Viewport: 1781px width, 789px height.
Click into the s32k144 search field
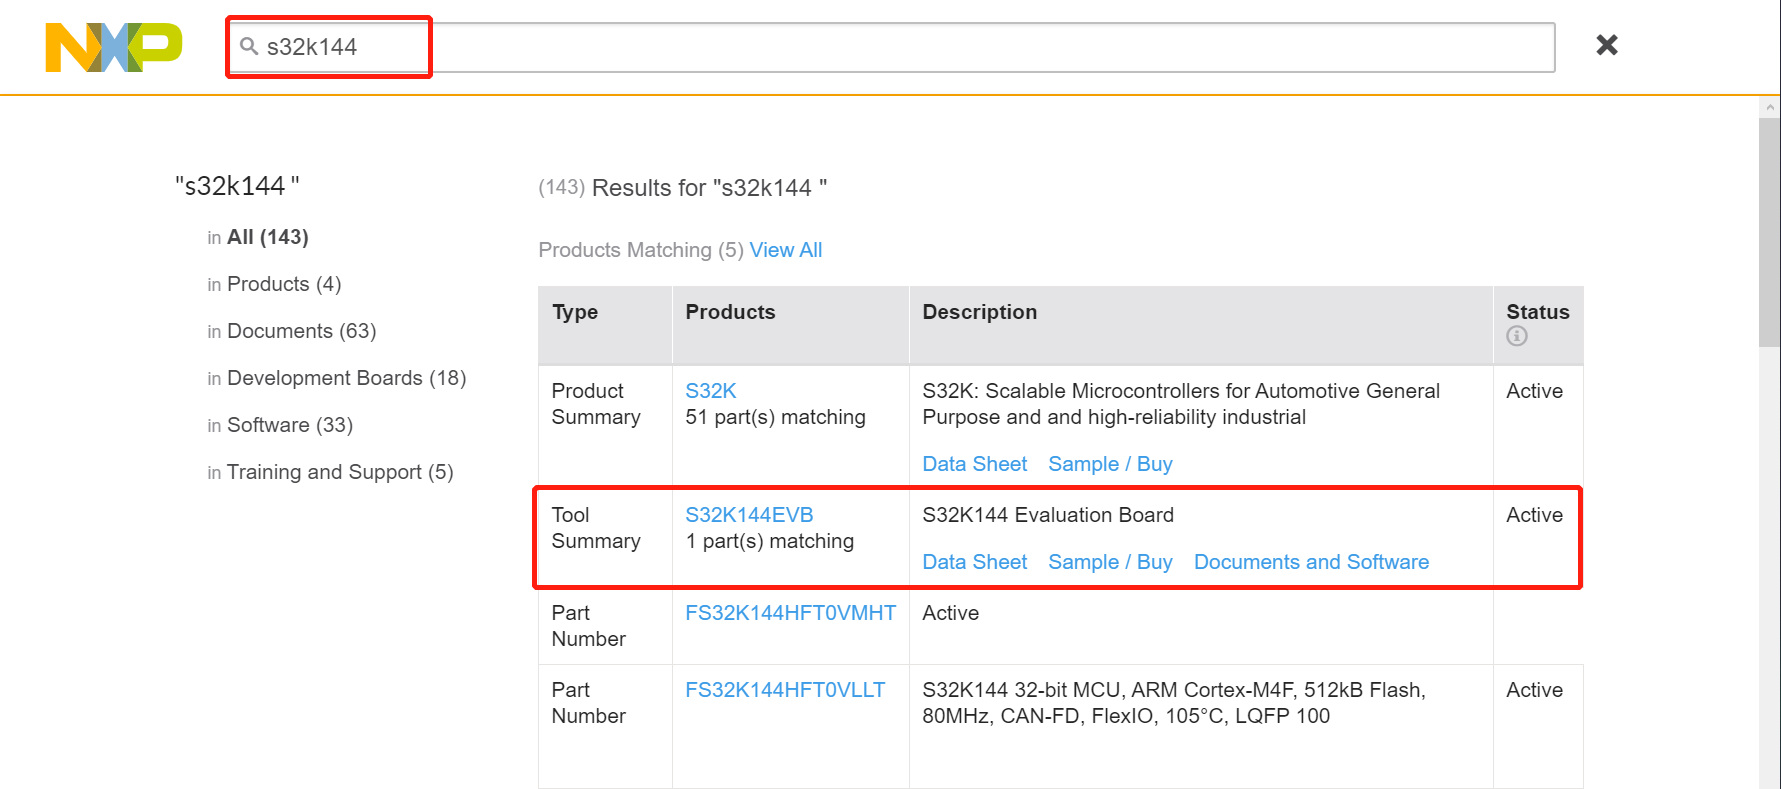click(x=900, y=47)
